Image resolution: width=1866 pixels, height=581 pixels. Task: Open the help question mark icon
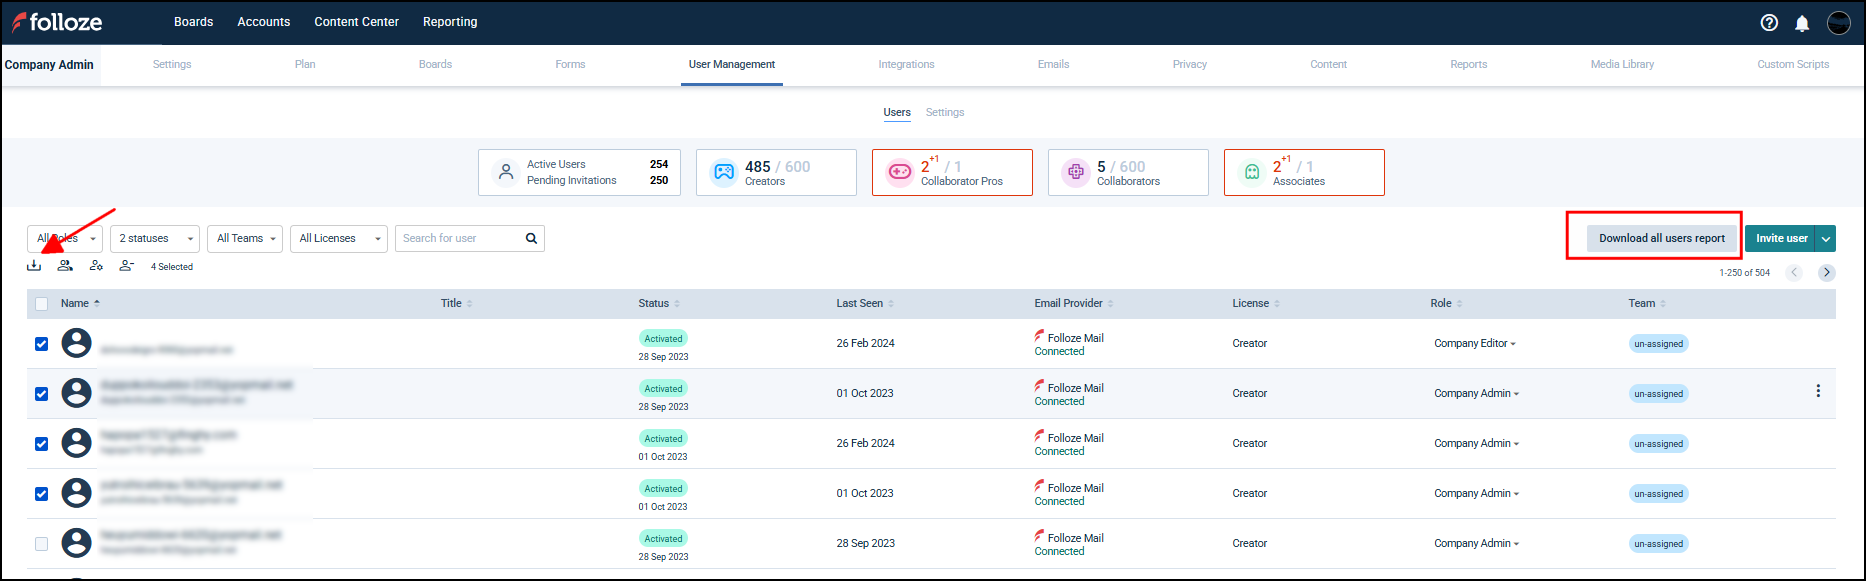point(1769,23)
